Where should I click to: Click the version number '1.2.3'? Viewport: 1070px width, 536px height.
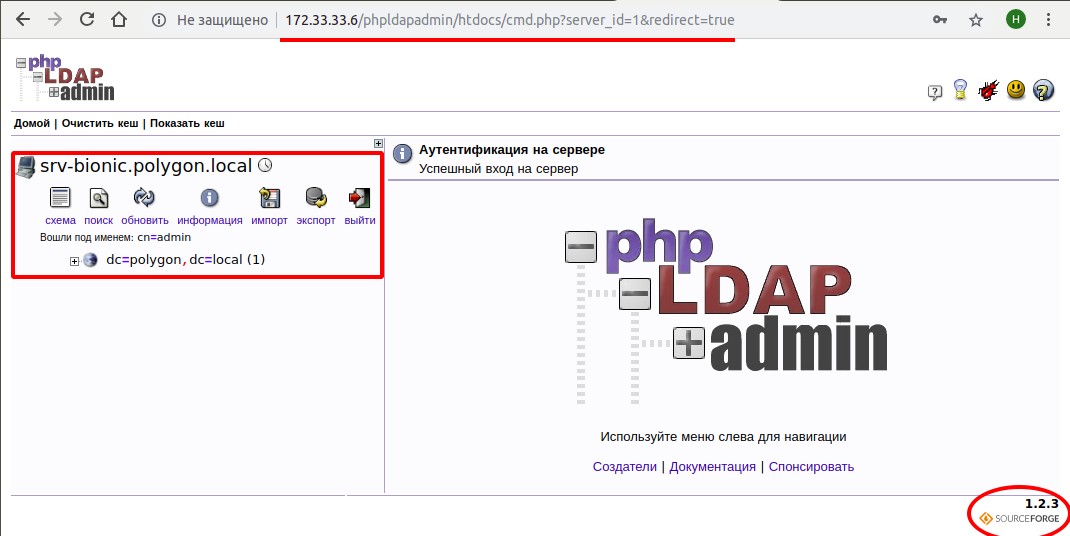(x=1041, y=504)
